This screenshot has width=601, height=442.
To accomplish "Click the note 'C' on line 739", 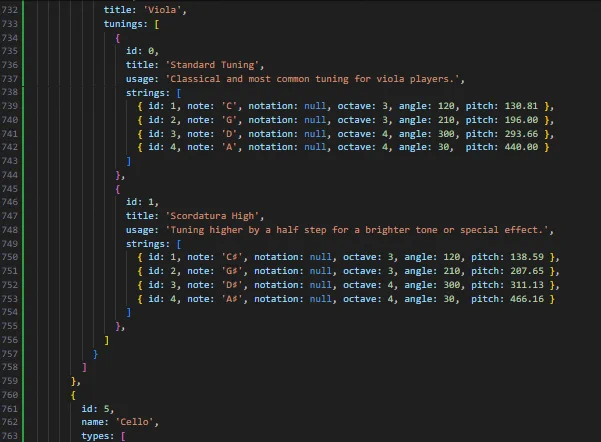I will (x=229, y=106).
